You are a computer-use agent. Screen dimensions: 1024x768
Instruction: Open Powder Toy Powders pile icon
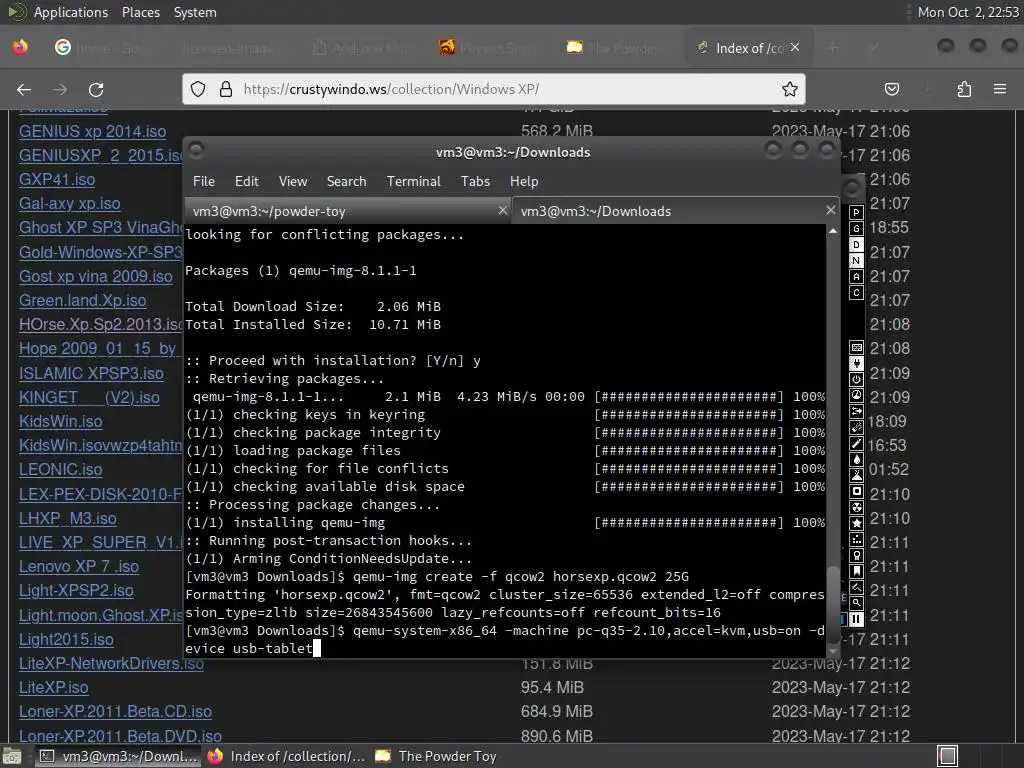[856, 475]
